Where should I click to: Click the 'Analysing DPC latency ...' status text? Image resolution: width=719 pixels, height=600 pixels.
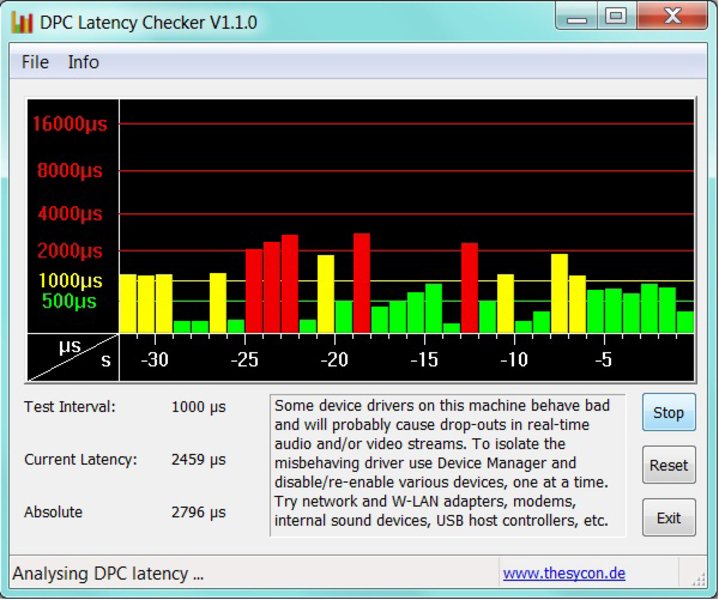coord(108,573)
